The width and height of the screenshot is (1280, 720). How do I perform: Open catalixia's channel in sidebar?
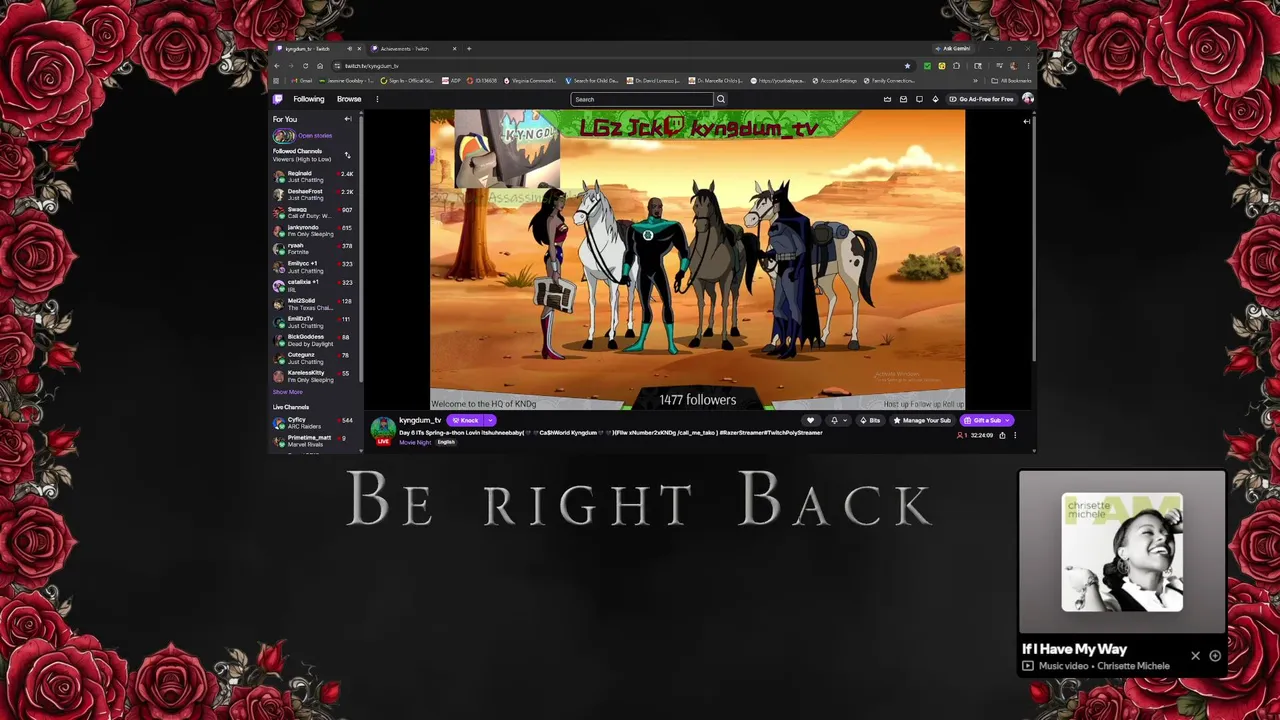coord(314,285)
